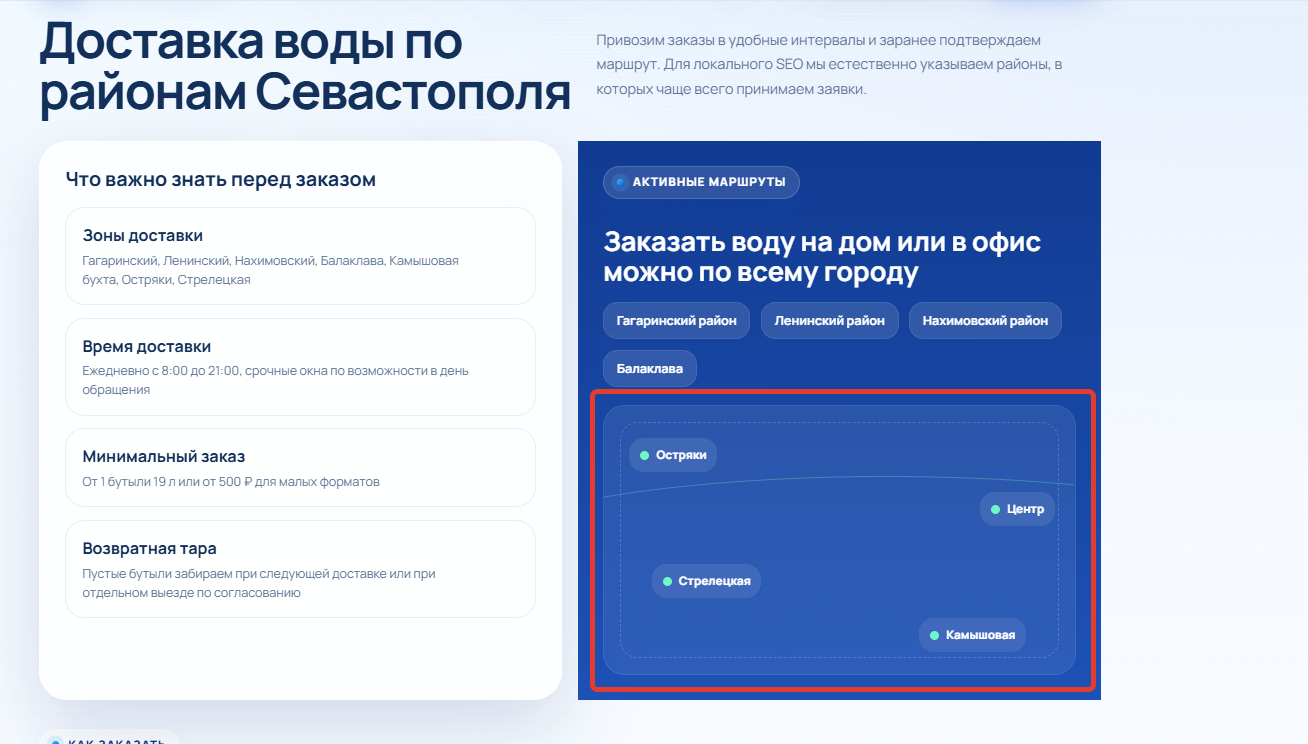Select the Камышовая map marker
1308x744 pixels.
coord(972,635)
